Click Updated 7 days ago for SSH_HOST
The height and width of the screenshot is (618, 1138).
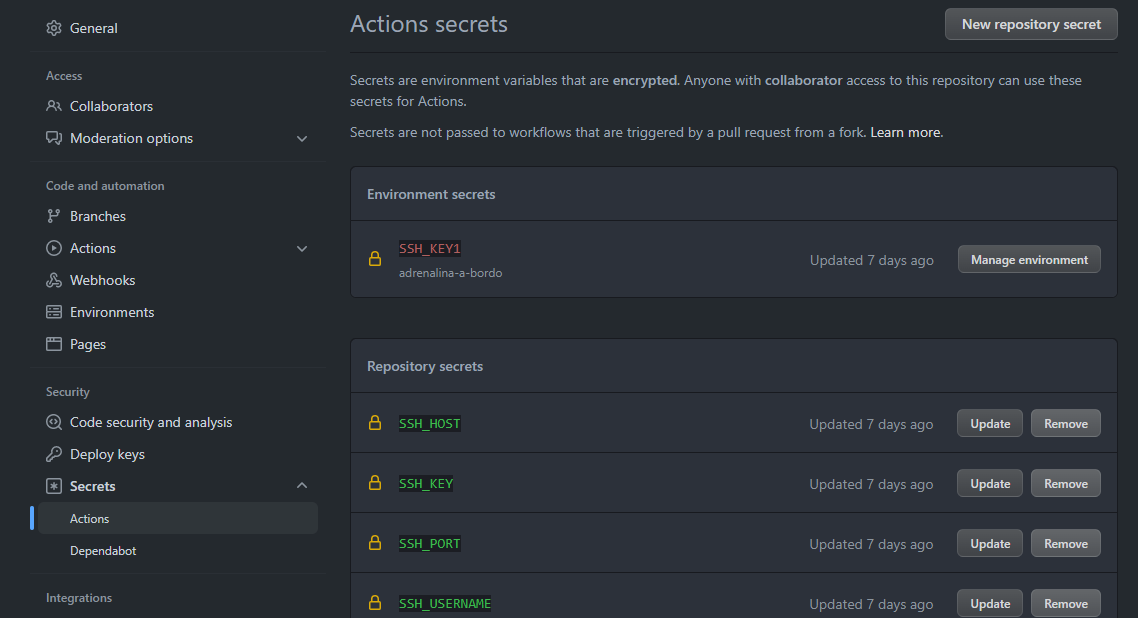(x=871, y=424)
